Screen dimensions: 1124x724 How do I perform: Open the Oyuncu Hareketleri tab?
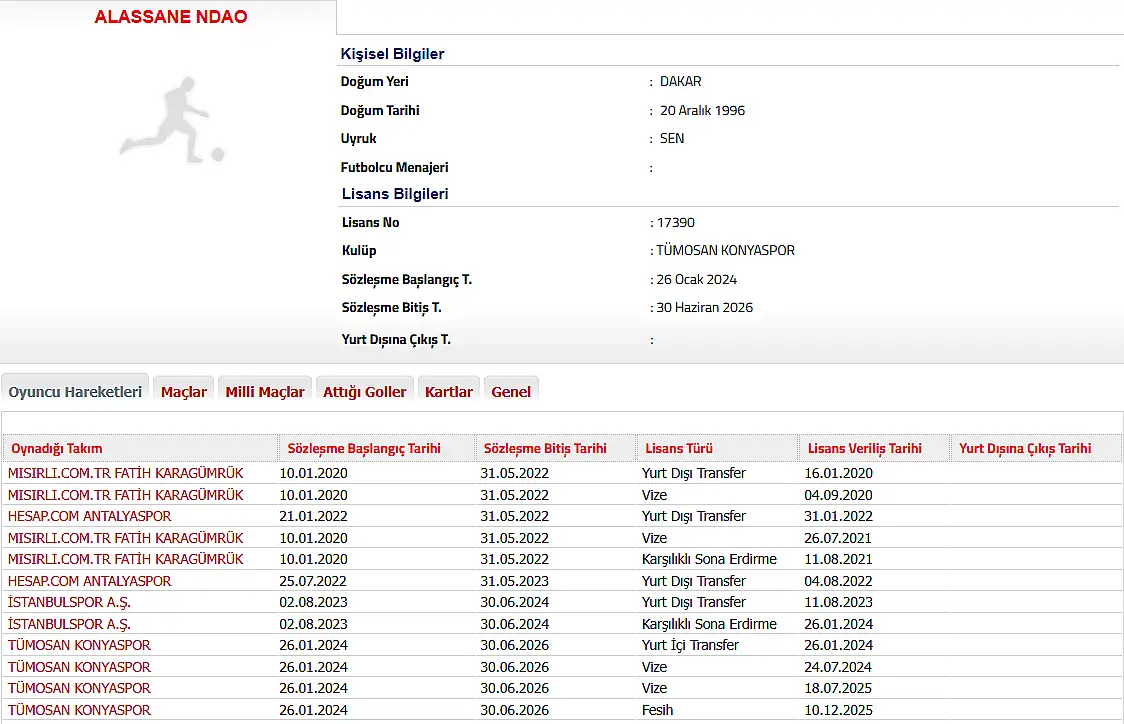click(75, 392)
